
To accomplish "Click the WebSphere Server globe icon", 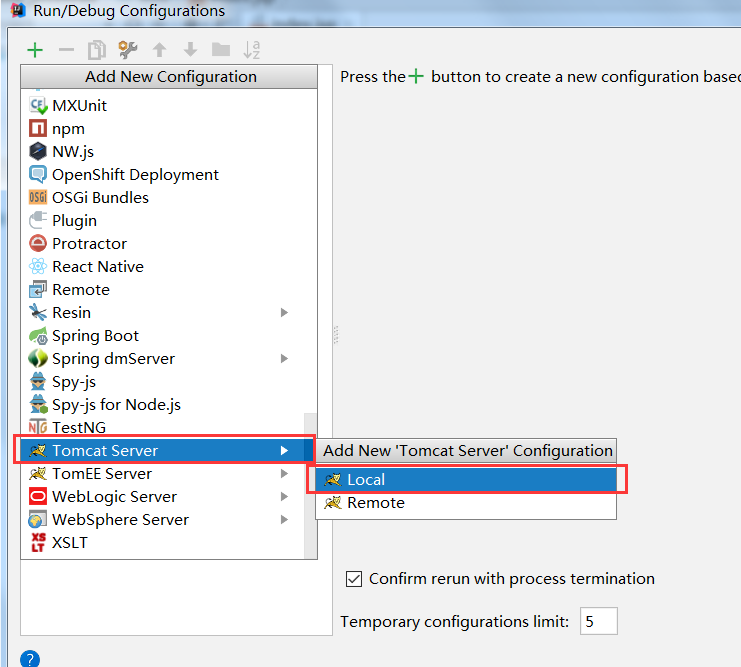I will [x=38, y=520].
